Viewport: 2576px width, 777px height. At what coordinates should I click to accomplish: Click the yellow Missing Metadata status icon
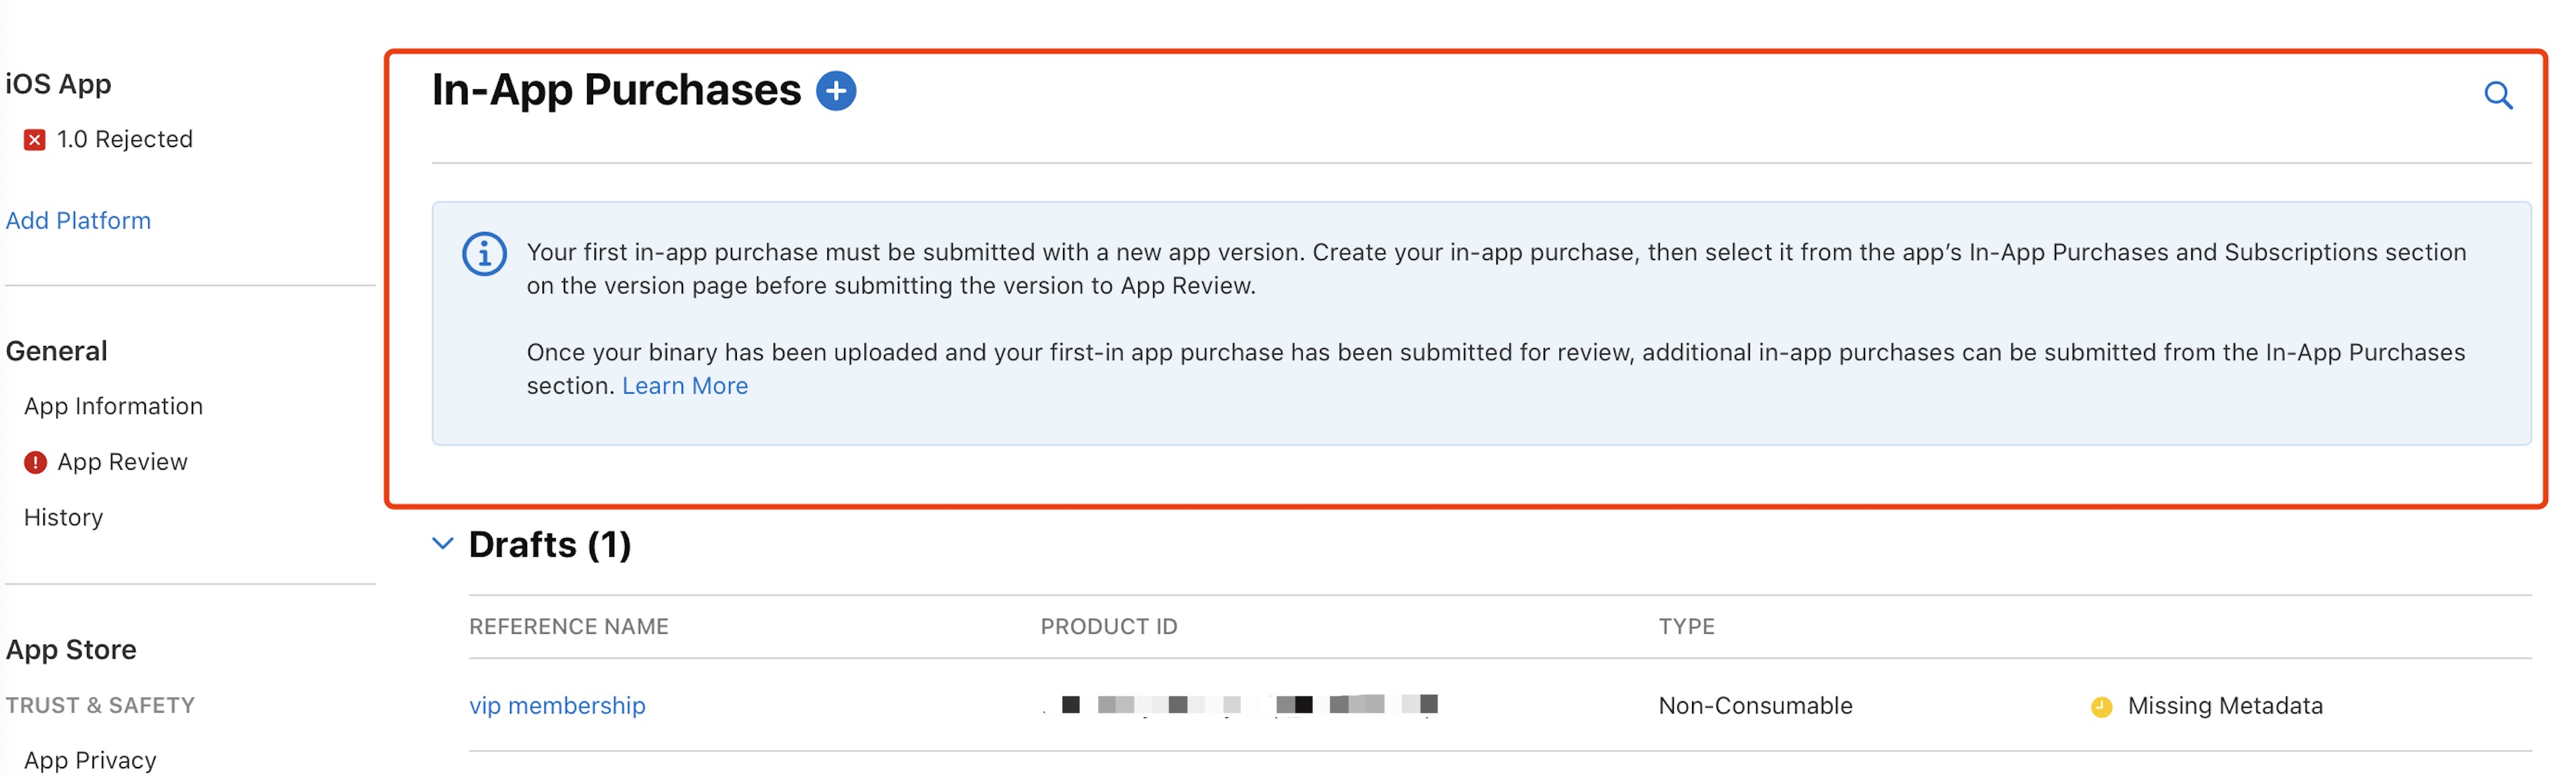coord(2101,707)
